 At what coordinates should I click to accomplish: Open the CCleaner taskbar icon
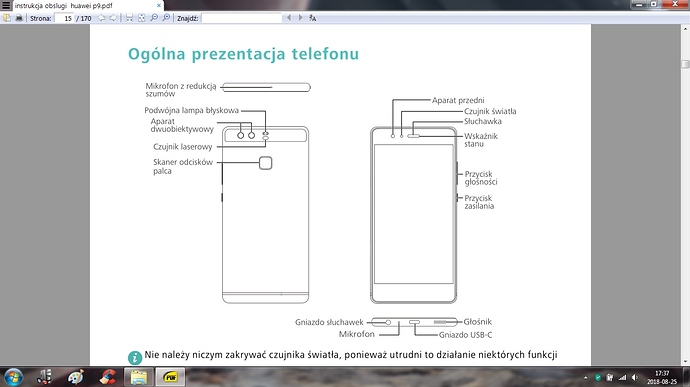pyautogui.click(x=107, y=377)
